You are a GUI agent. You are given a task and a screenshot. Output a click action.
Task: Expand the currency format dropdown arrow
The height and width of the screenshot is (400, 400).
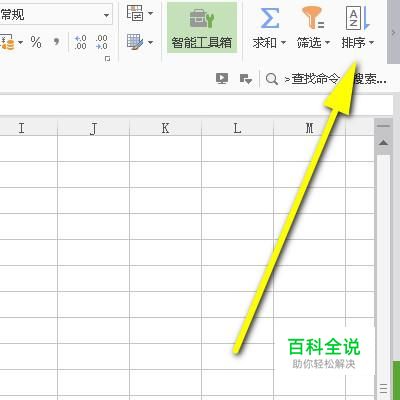[21, 42]
